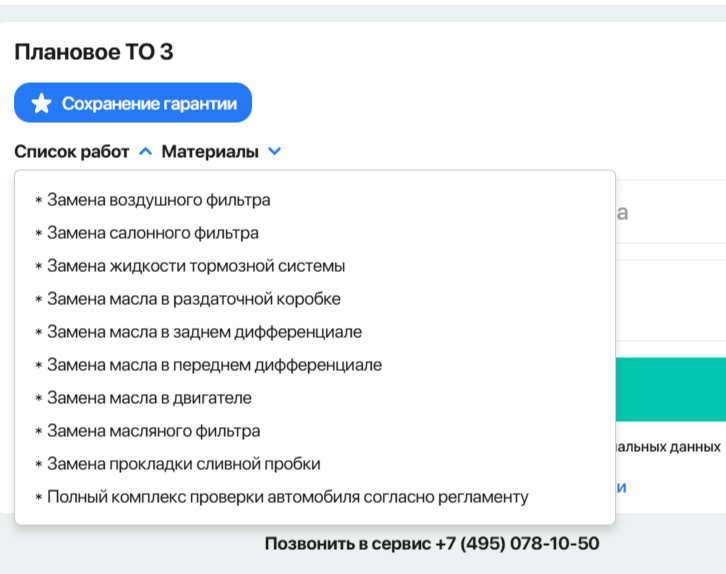Screen dimensions: 726x574
Task: Collapse the 'Список работ' chevron arrow
Action: (145, 152)
